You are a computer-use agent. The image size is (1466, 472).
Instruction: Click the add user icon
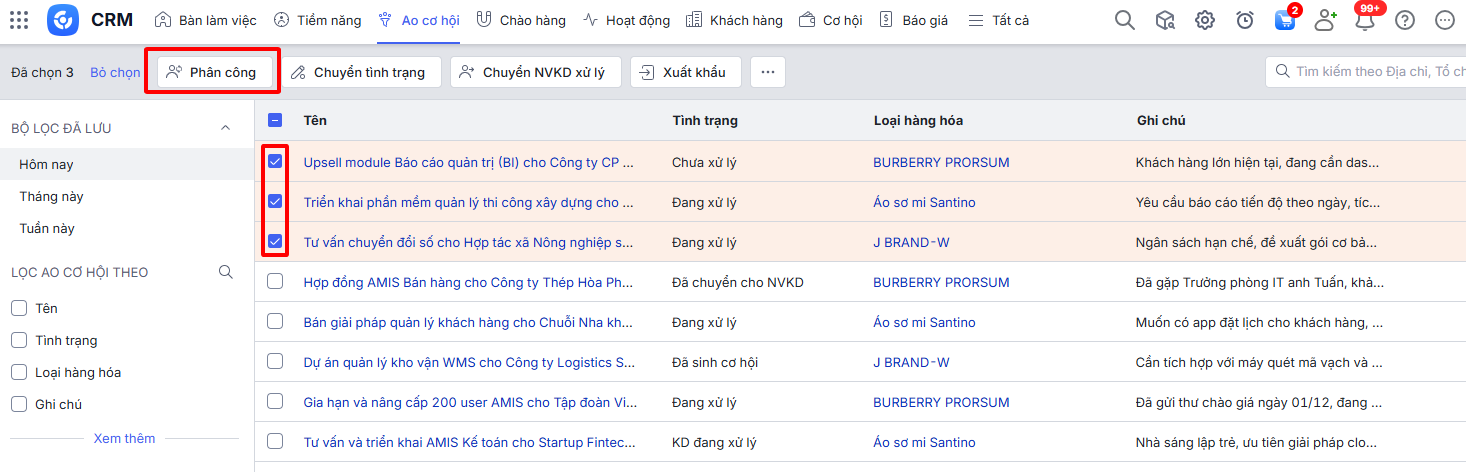[x=1325, y=20]
